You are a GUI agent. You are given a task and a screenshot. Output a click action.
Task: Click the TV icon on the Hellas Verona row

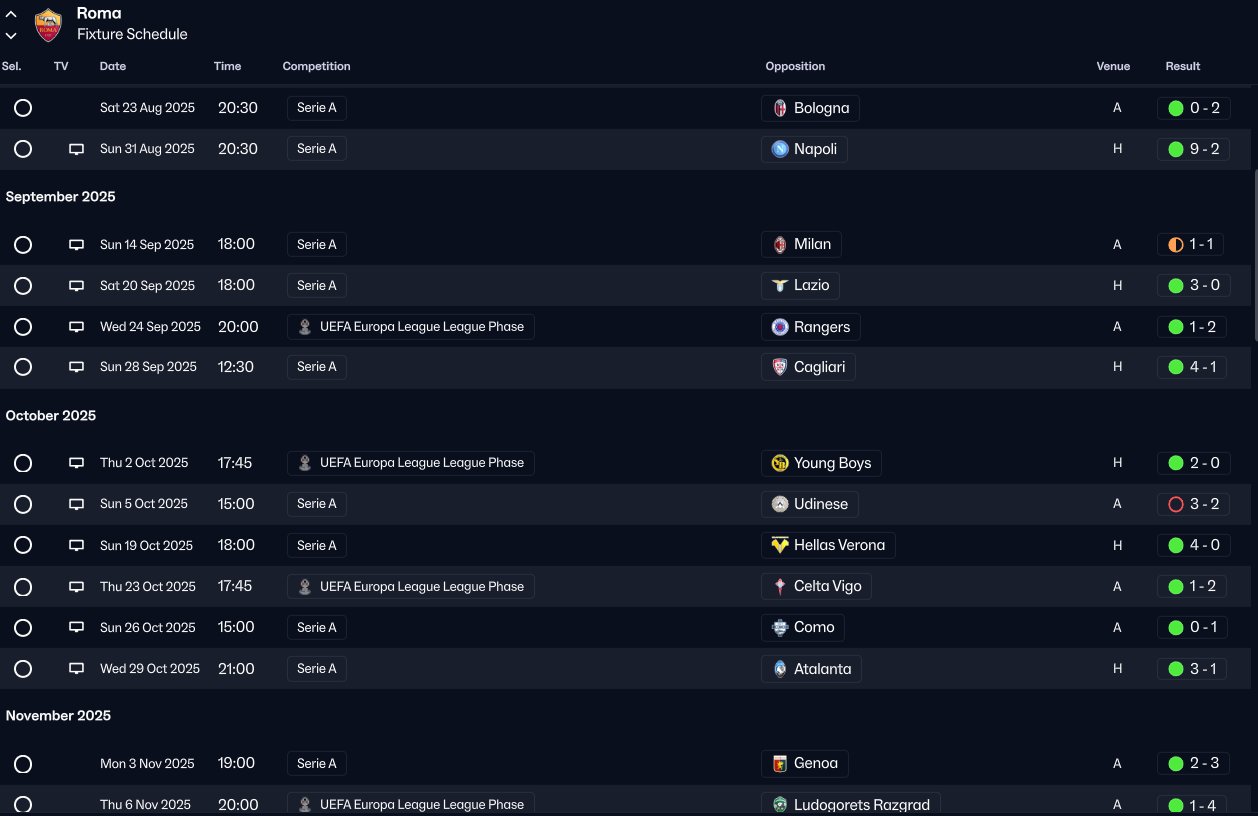coord(76,545)
